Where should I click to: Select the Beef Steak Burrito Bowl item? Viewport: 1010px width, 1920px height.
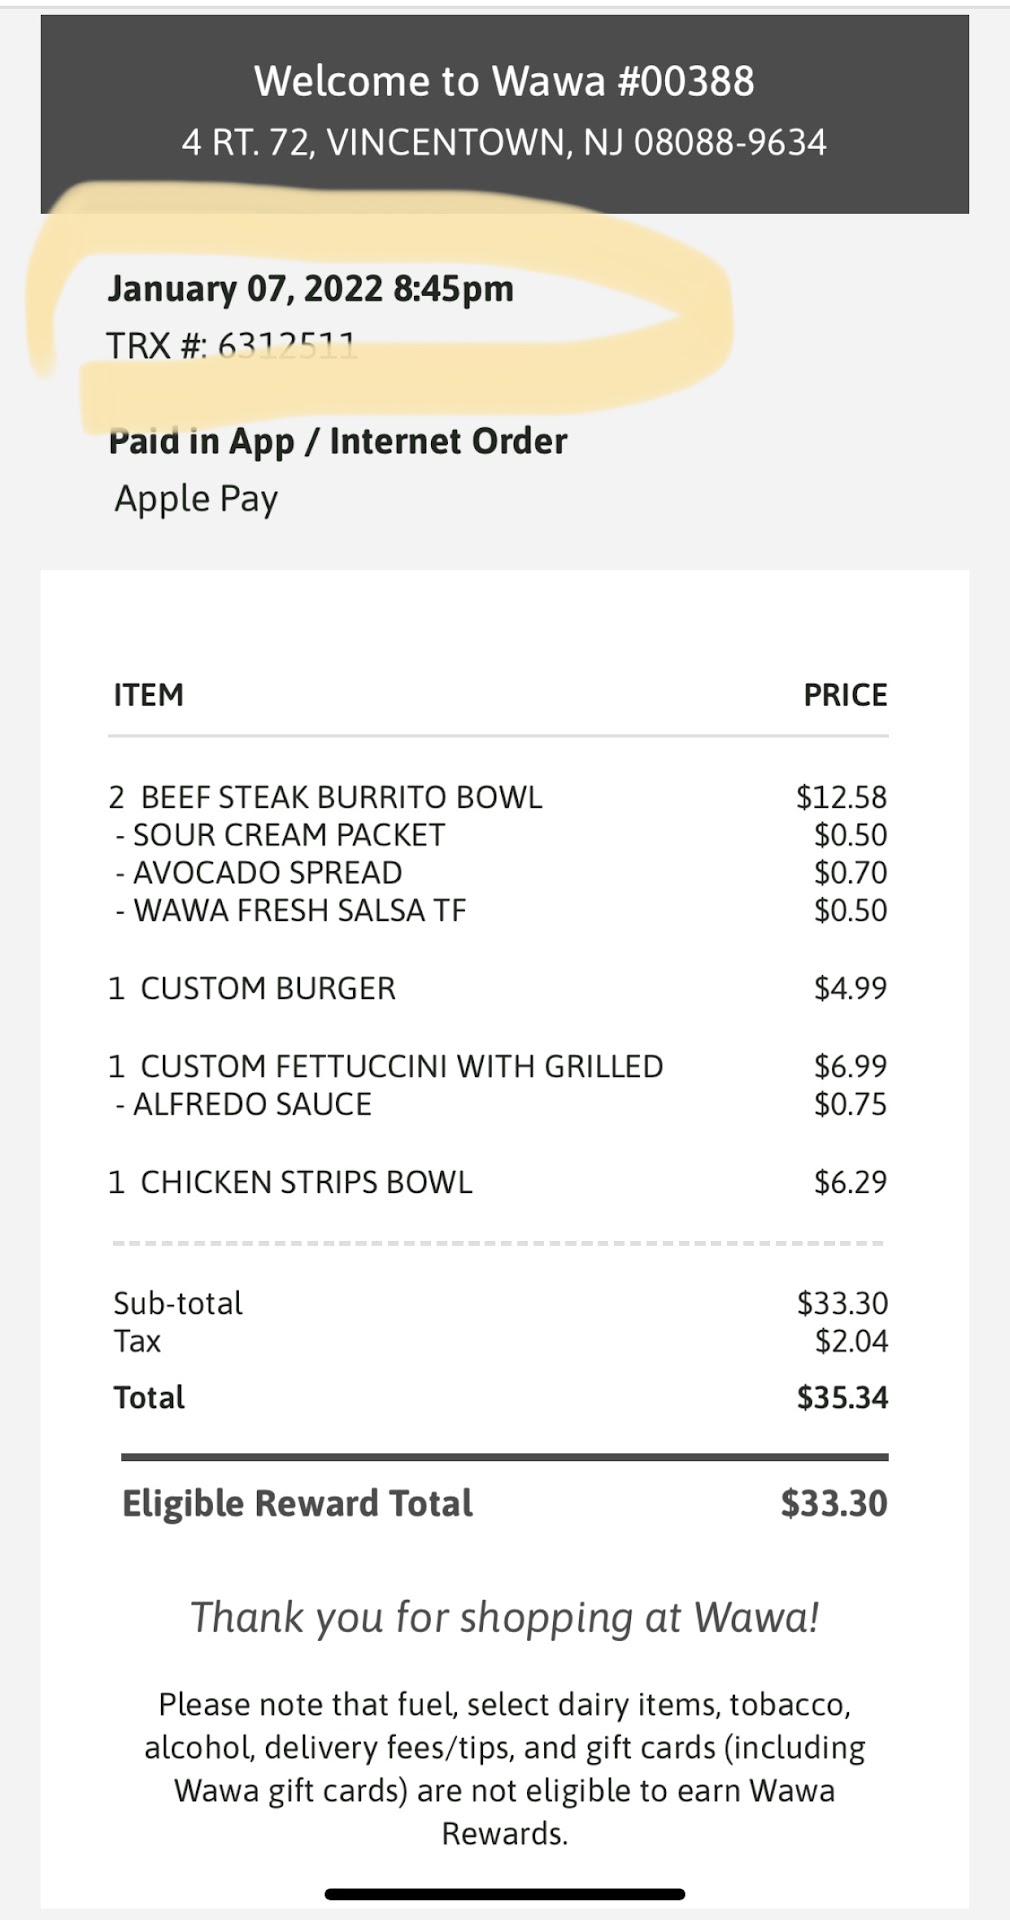[x=326, y=797]
